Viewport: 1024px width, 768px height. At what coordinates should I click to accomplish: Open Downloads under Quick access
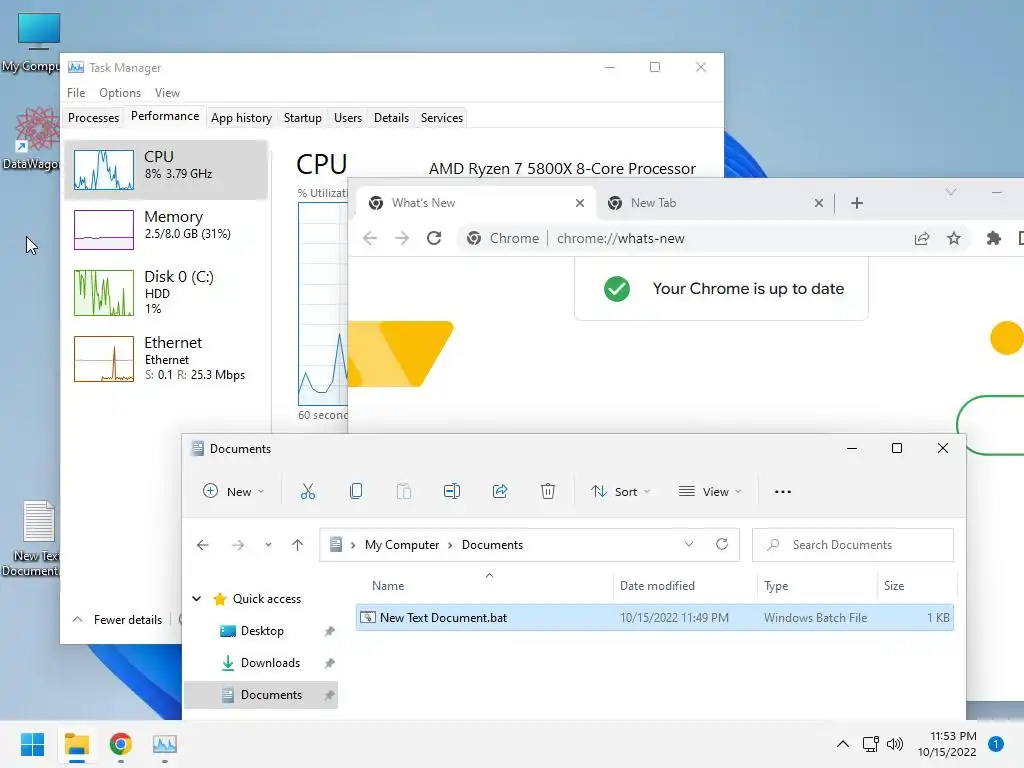pos(261,663)
